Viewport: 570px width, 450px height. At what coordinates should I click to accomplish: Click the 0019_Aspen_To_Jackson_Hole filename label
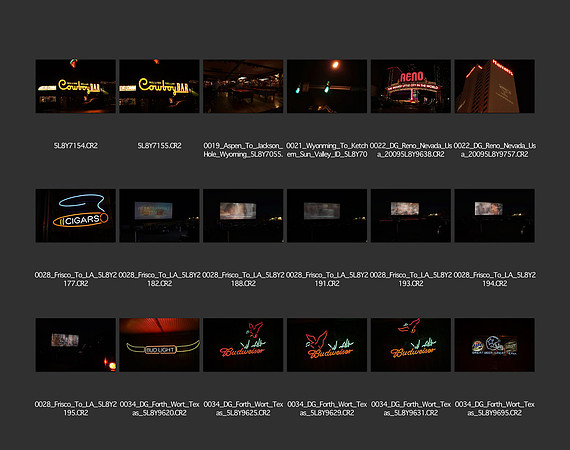pos(243,150)
